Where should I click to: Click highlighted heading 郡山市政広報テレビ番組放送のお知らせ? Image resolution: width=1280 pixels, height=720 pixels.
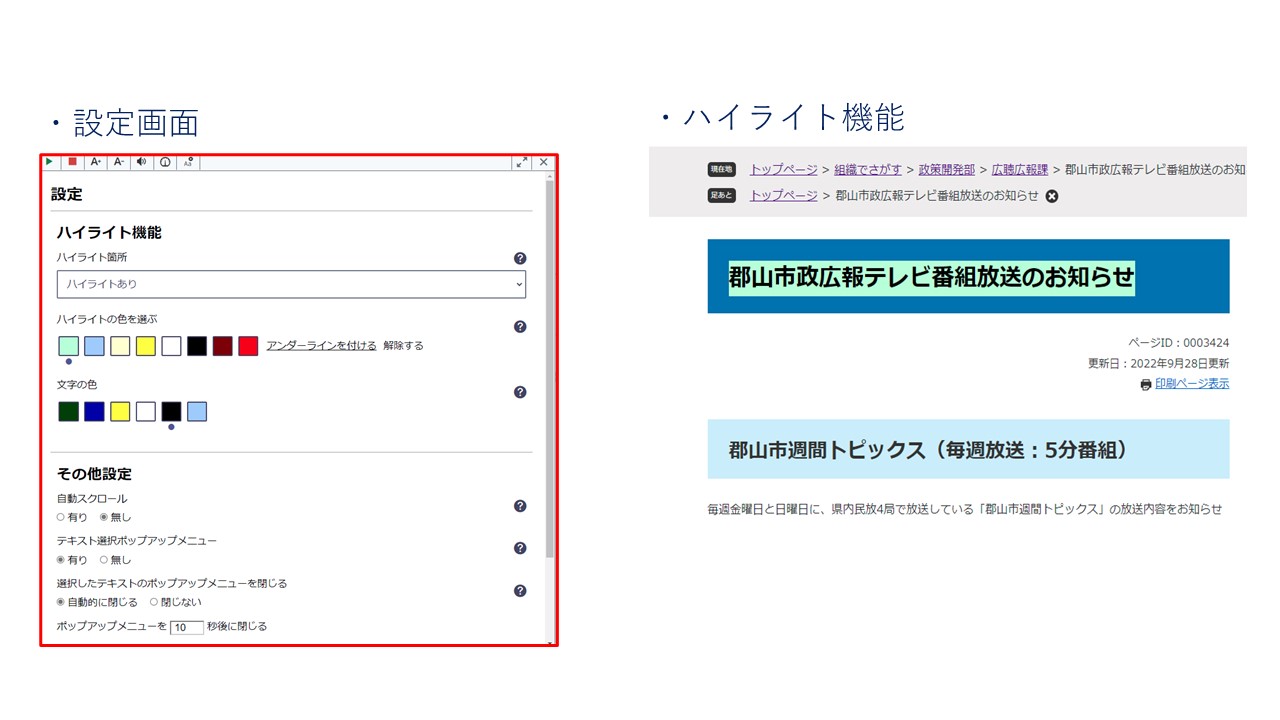932,277
